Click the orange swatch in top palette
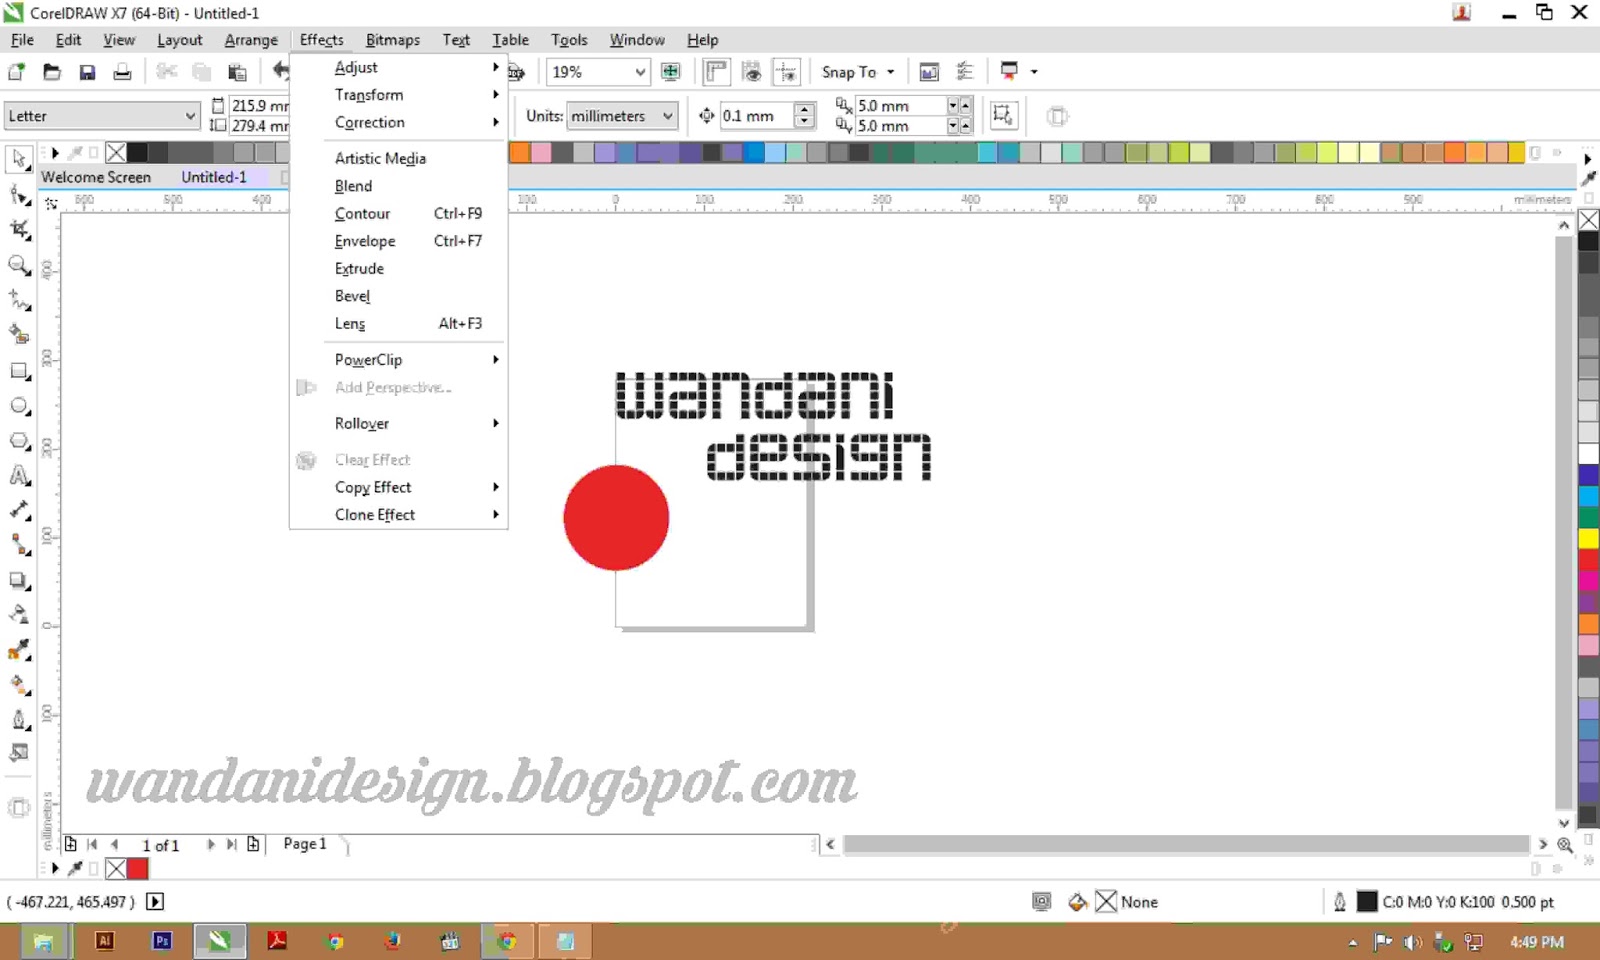Screen dimensions: 1600x960 tap(520, 152)
